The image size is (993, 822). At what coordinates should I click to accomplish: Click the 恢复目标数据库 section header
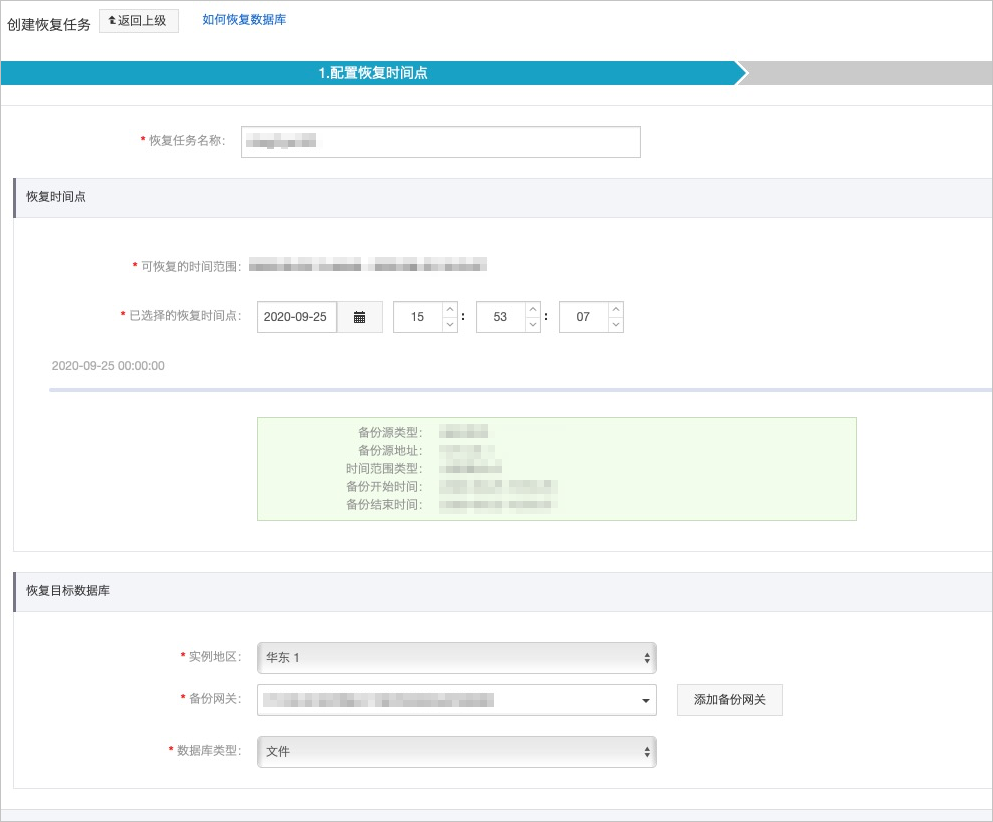click(503, 591)
